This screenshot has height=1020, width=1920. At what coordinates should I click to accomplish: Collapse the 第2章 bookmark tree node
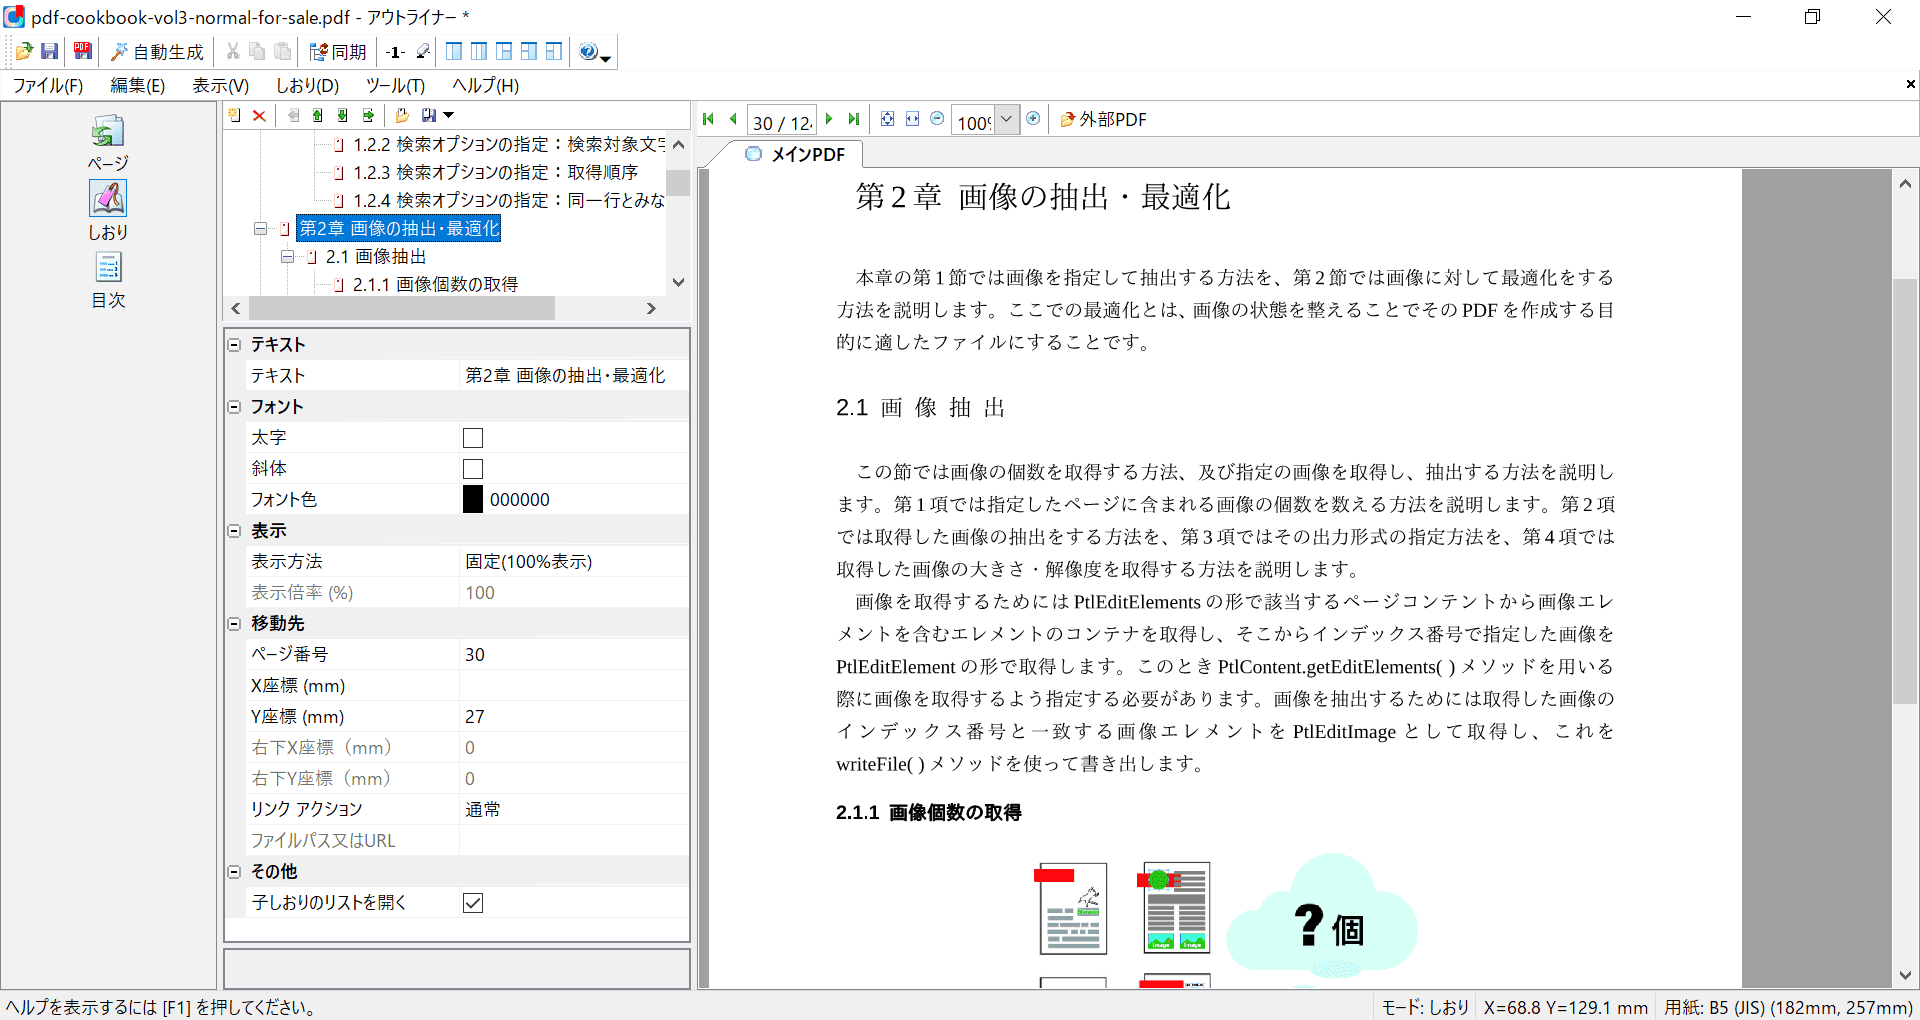pos(260,229)
